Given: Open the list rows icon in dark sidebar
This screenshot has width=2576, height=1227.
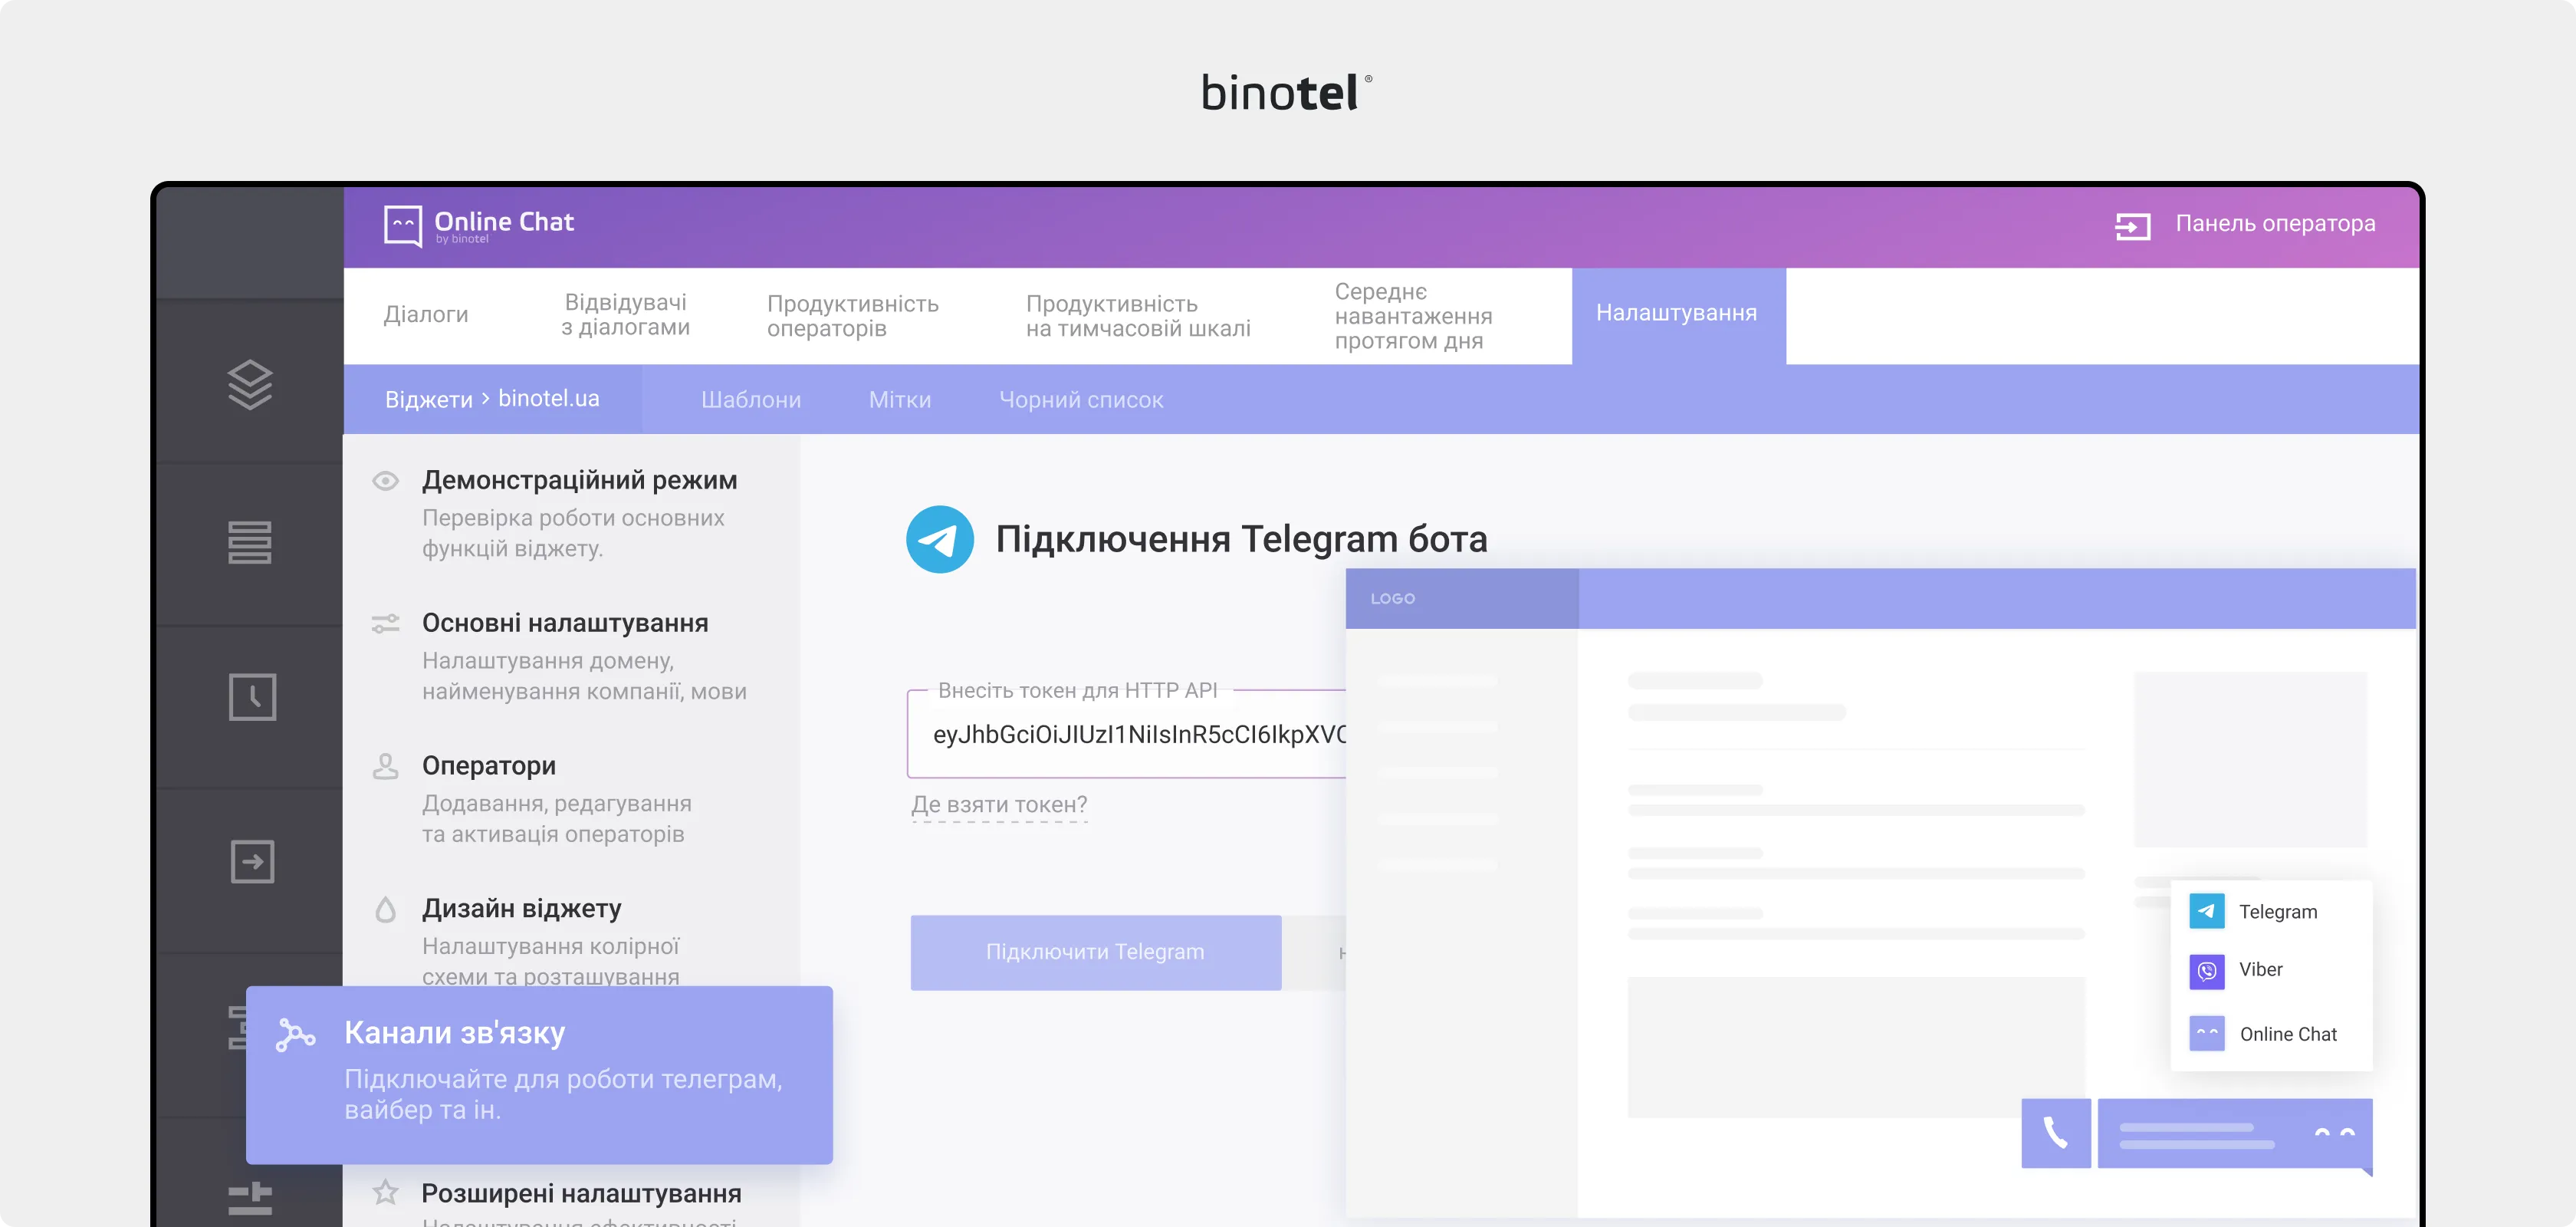Looking at the screenshot, I should click(250, 542).
